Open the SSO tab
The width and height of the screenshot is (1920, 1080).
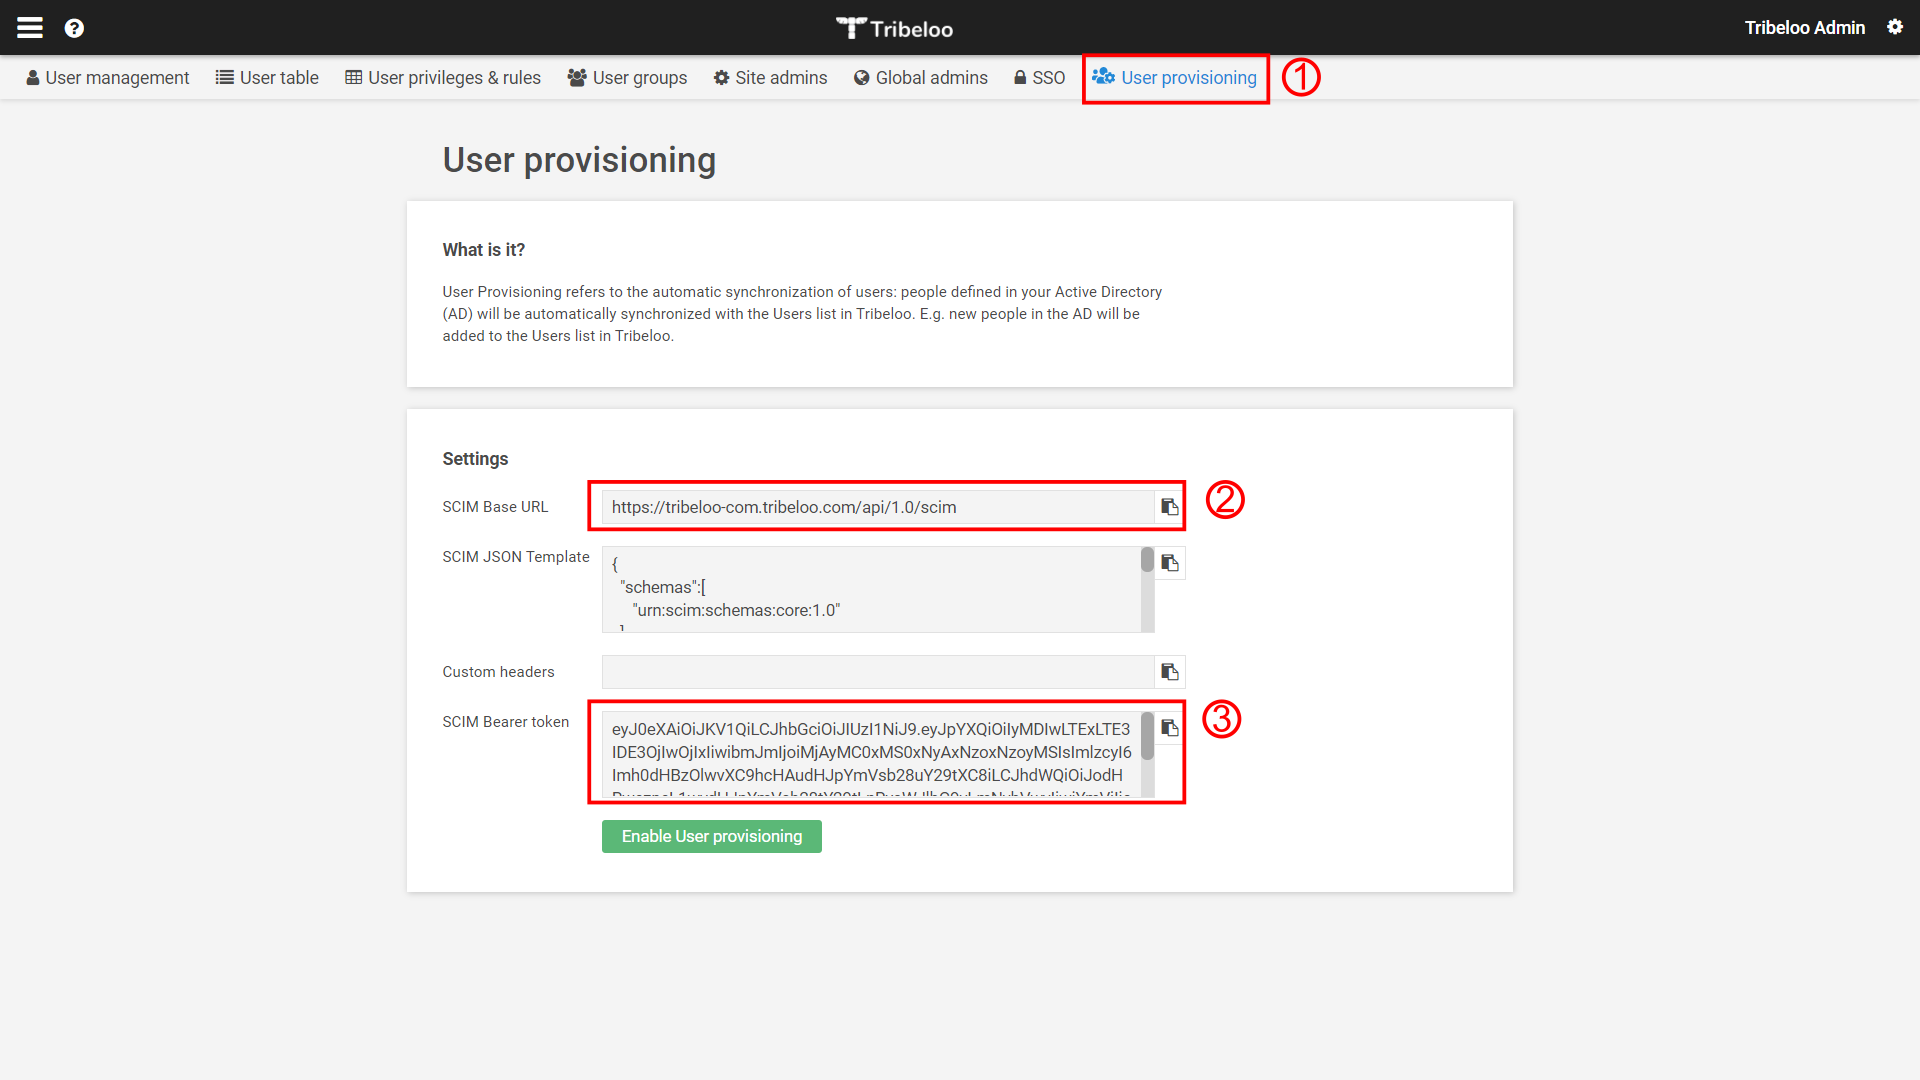pos(1039,78)
